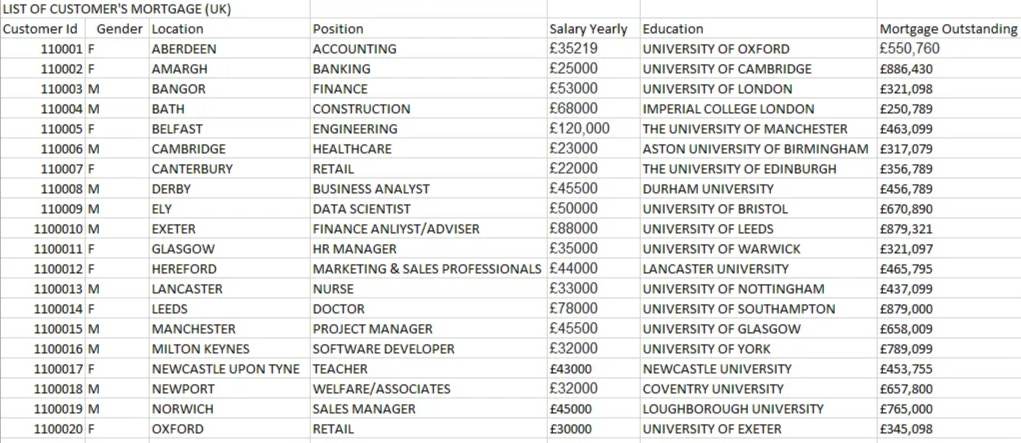Select the IMPERIAL COLLEGE LONDON cell
Image resolution: width=1021 pixels, height=443 pixels.
pyautogui.click(x=721, y=109)
